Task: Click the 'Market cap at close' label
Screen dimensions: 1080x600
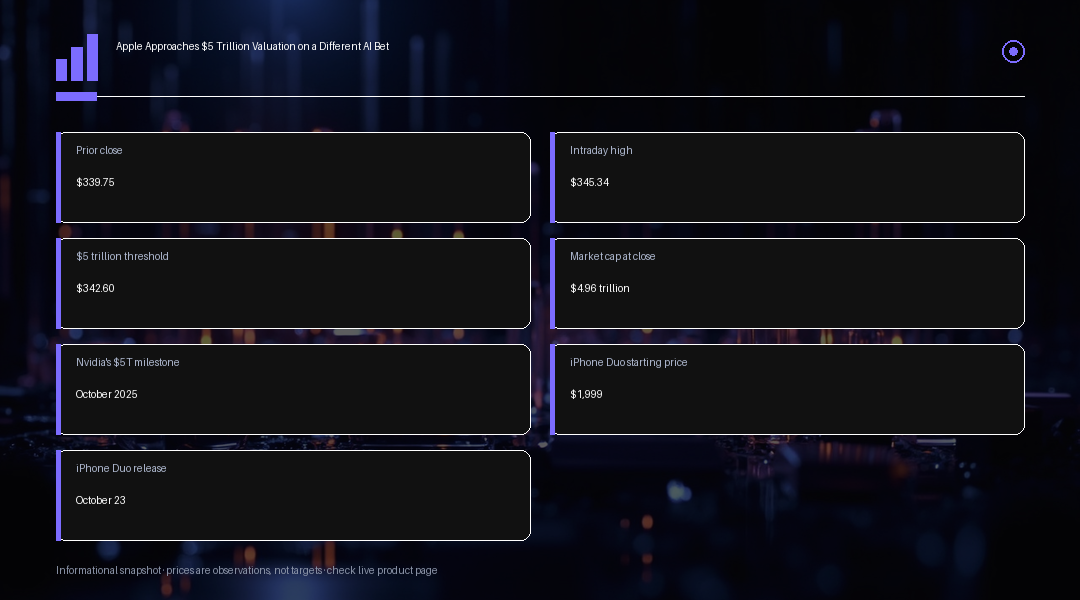Action: [x=612, y=256]
